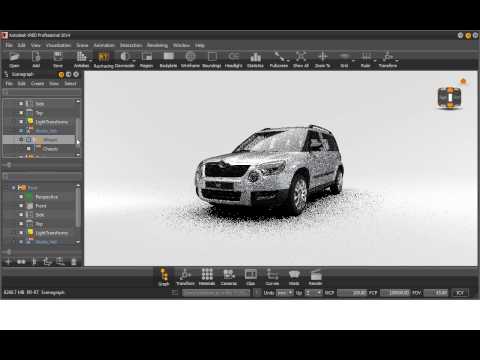Viewport: 480px width, 360px height.
Task: Click the NCP value field
Action: tap(352, 293)
